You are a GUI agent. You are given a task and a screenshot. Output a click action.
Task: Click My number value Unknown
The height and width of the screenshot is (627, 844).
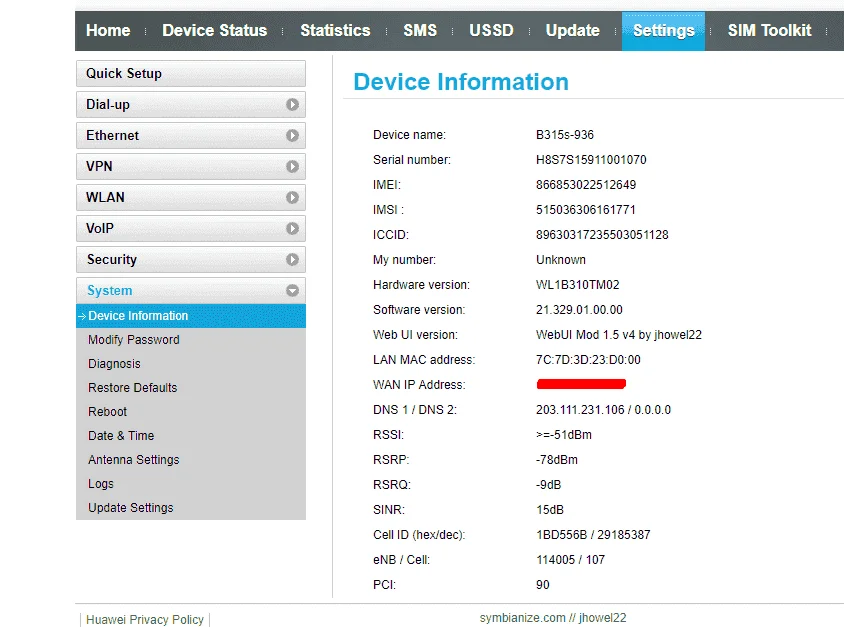tap(560, 260)
